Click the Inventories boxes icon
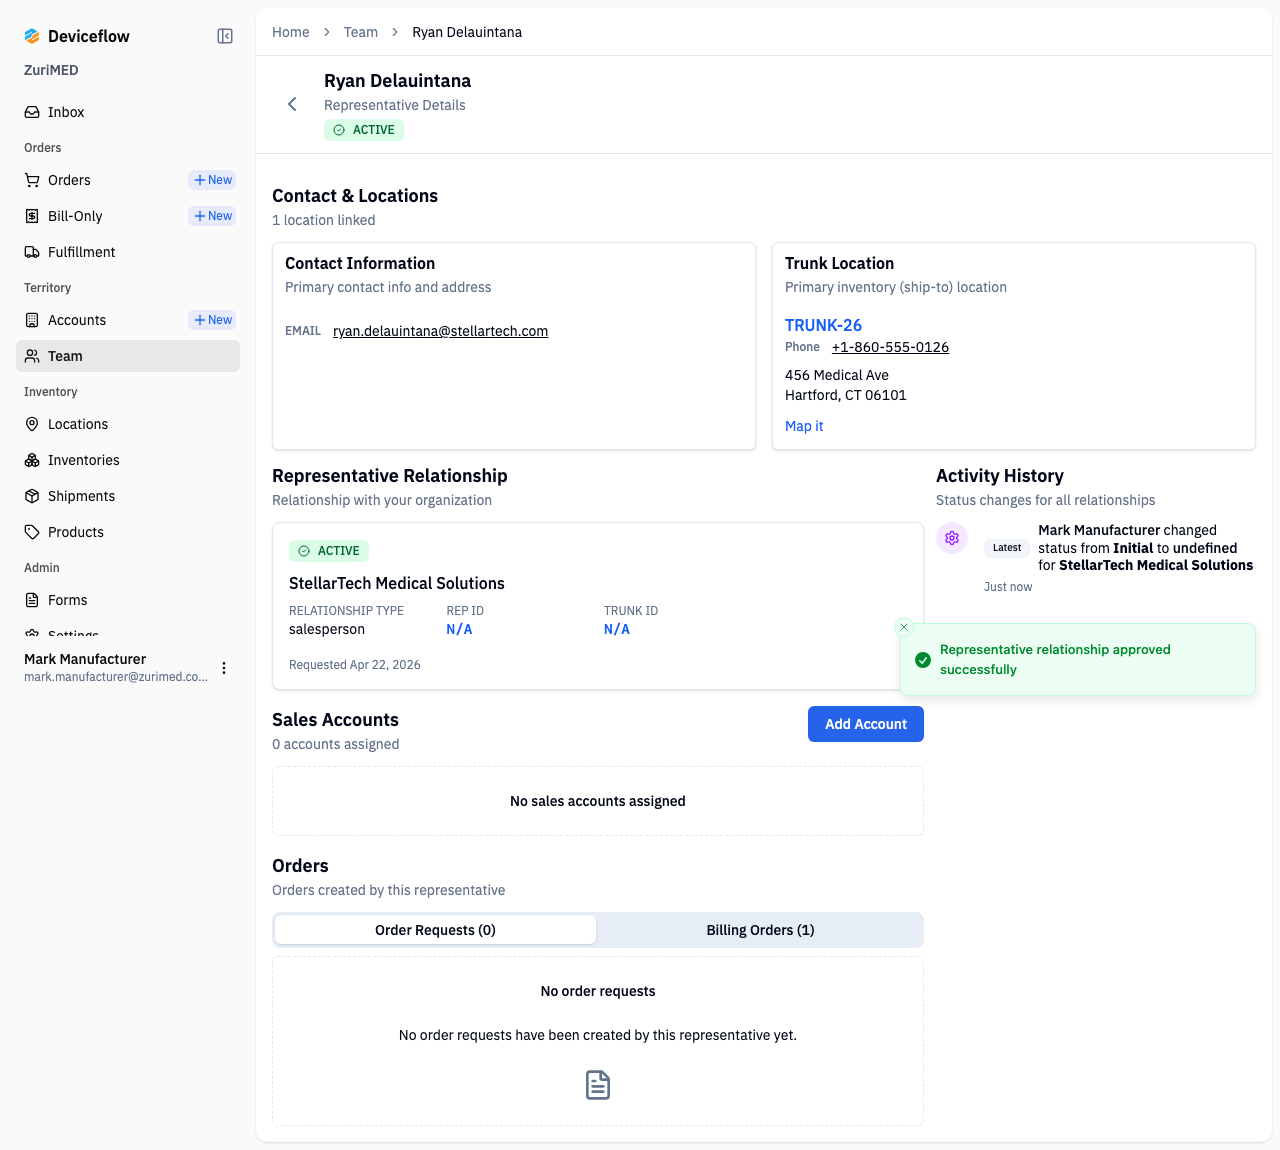Viewport: 1280px width, 1150px height. (32, 460)
